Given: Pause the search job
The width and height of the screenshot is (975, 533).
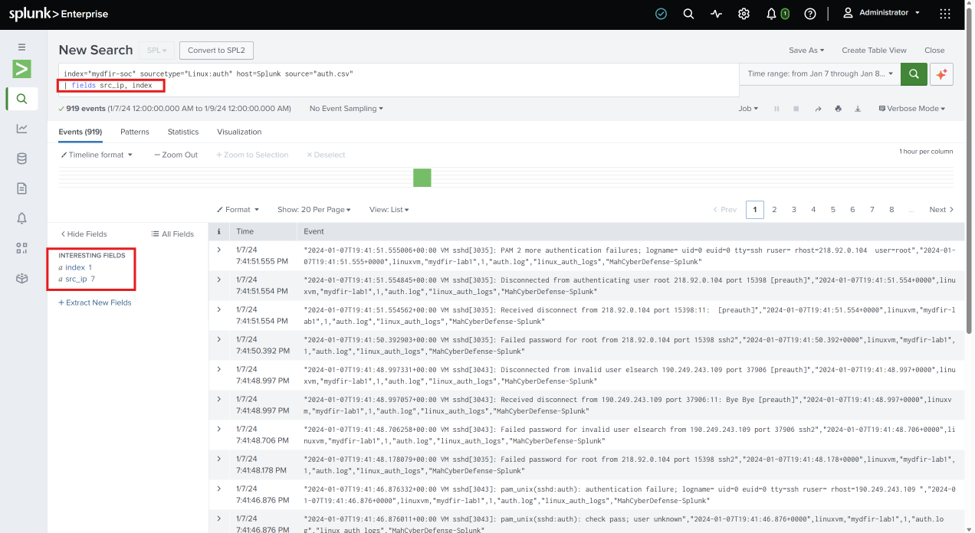Looking at the screenshot, I should point(776,109).
